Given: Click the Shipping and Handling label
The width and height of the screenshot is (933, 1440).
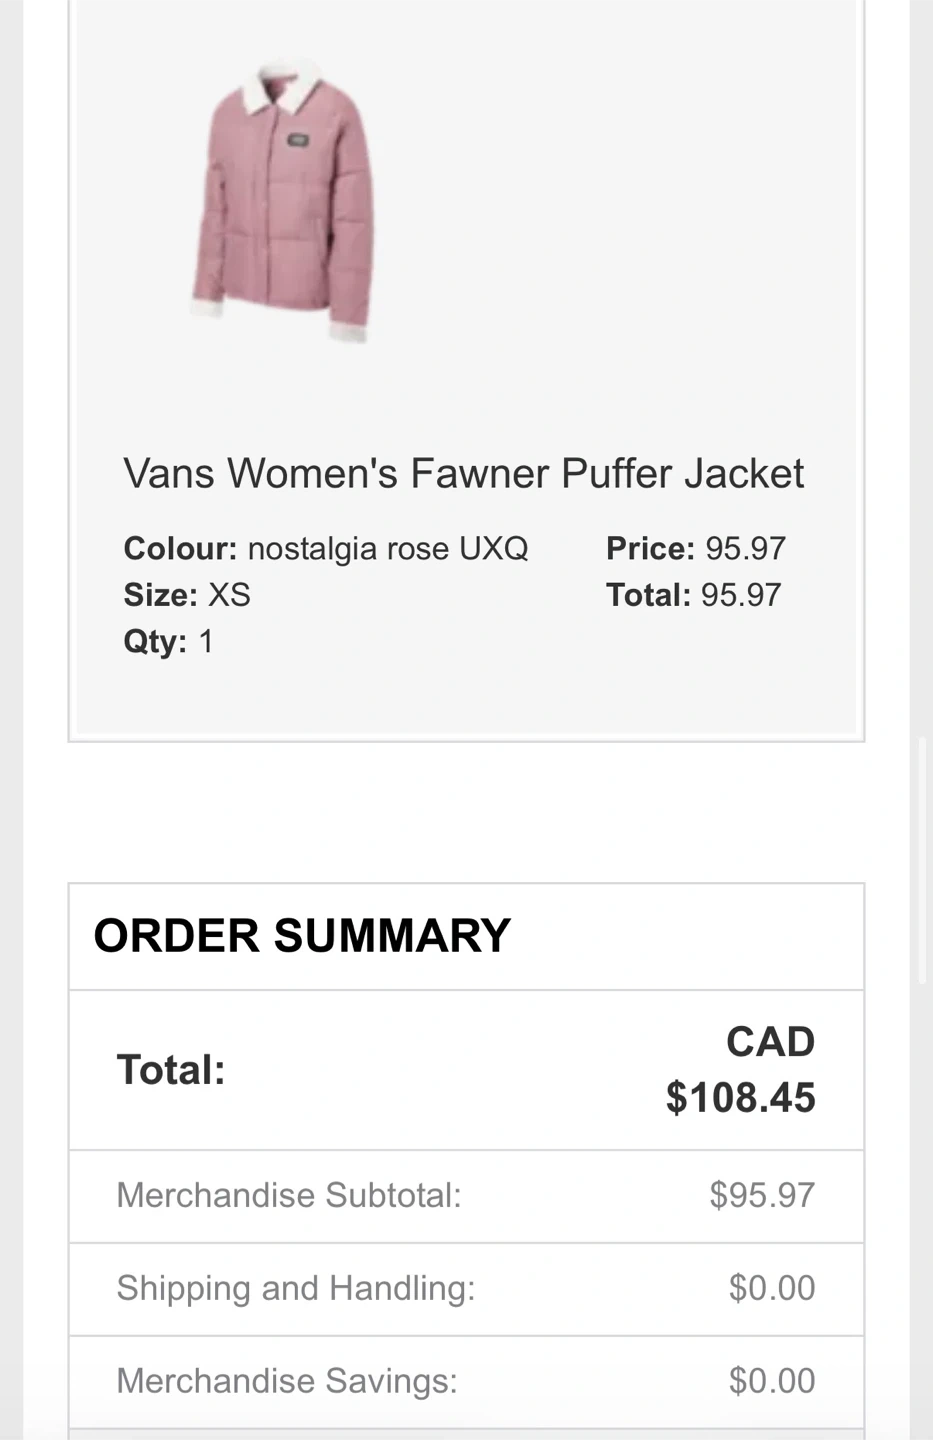Looking at the screenshot, I should (296, 1288).
